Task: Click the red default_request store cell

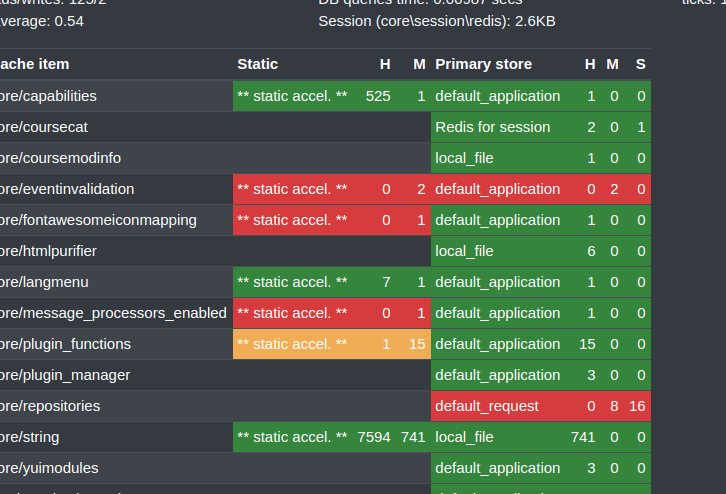Action: [540, 406]
